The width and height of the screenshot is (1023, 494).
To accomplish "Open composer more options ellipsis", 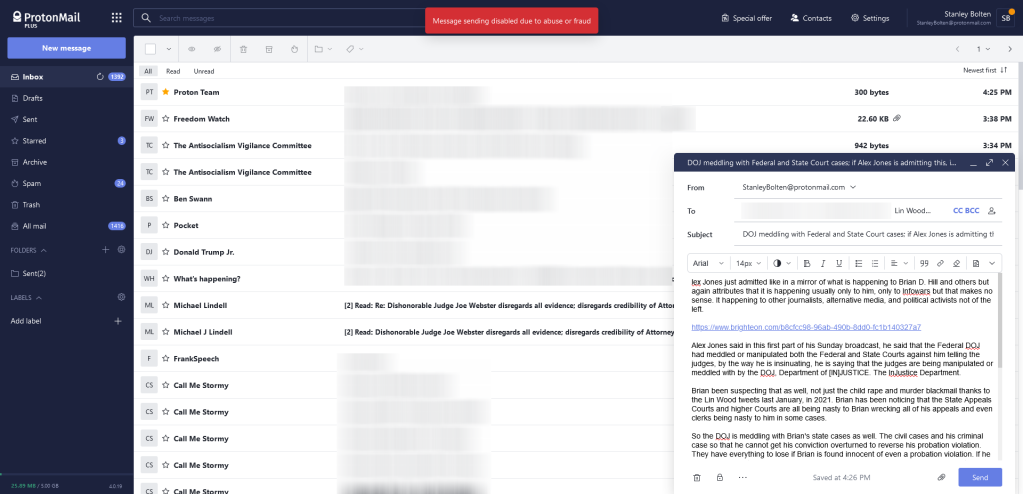I will [742, 478].
